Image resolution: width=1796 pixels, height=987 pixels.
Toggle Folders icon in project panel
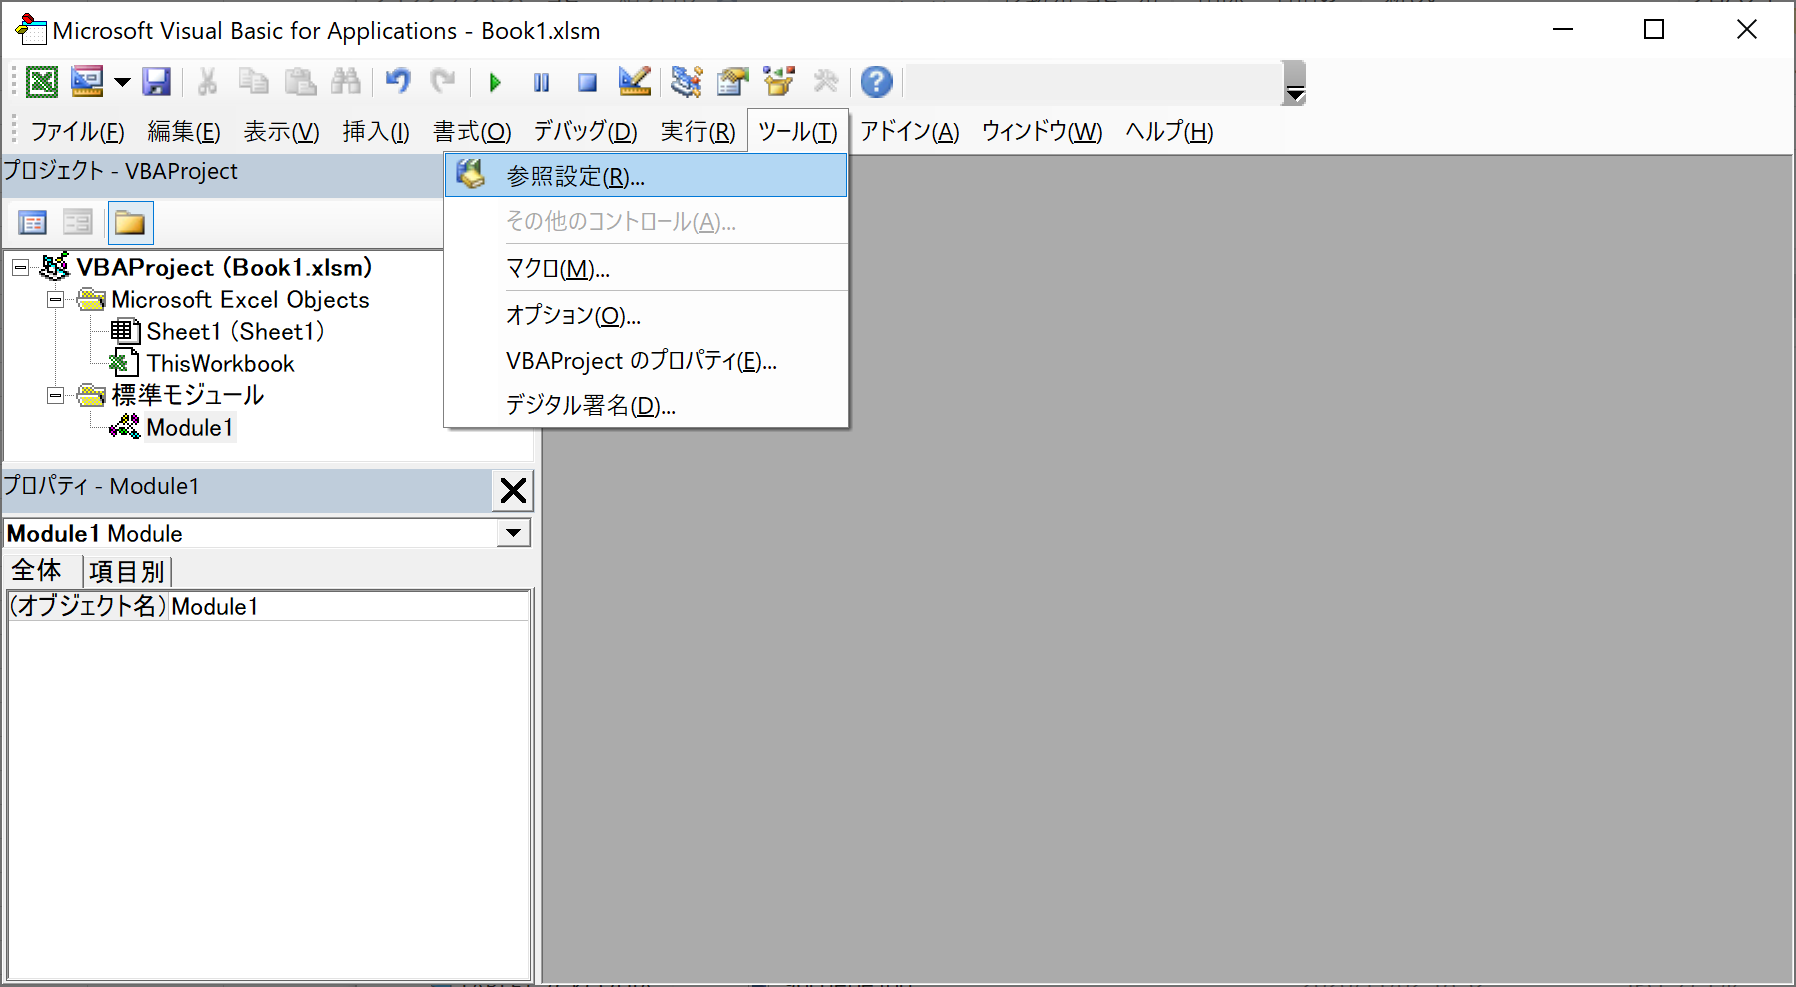point(130,222)
